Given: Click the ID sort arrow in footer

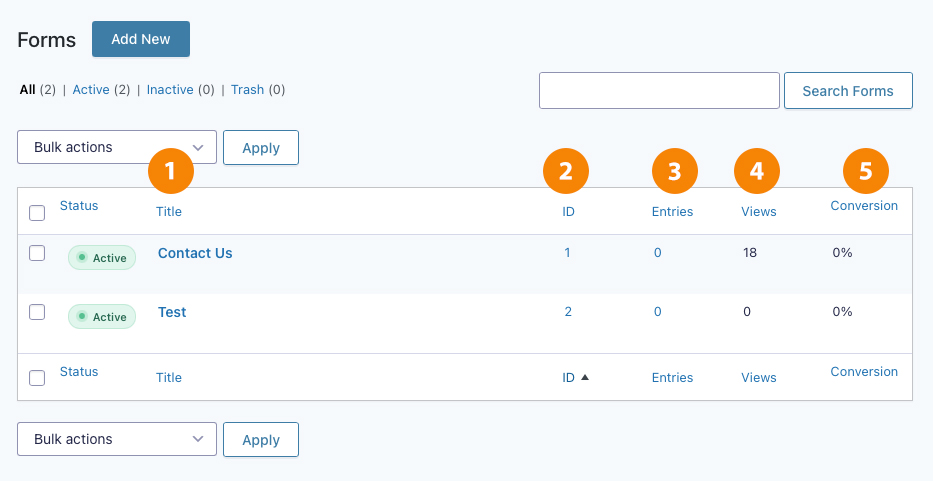Looking at the screenshot, I should pos(584,377).
